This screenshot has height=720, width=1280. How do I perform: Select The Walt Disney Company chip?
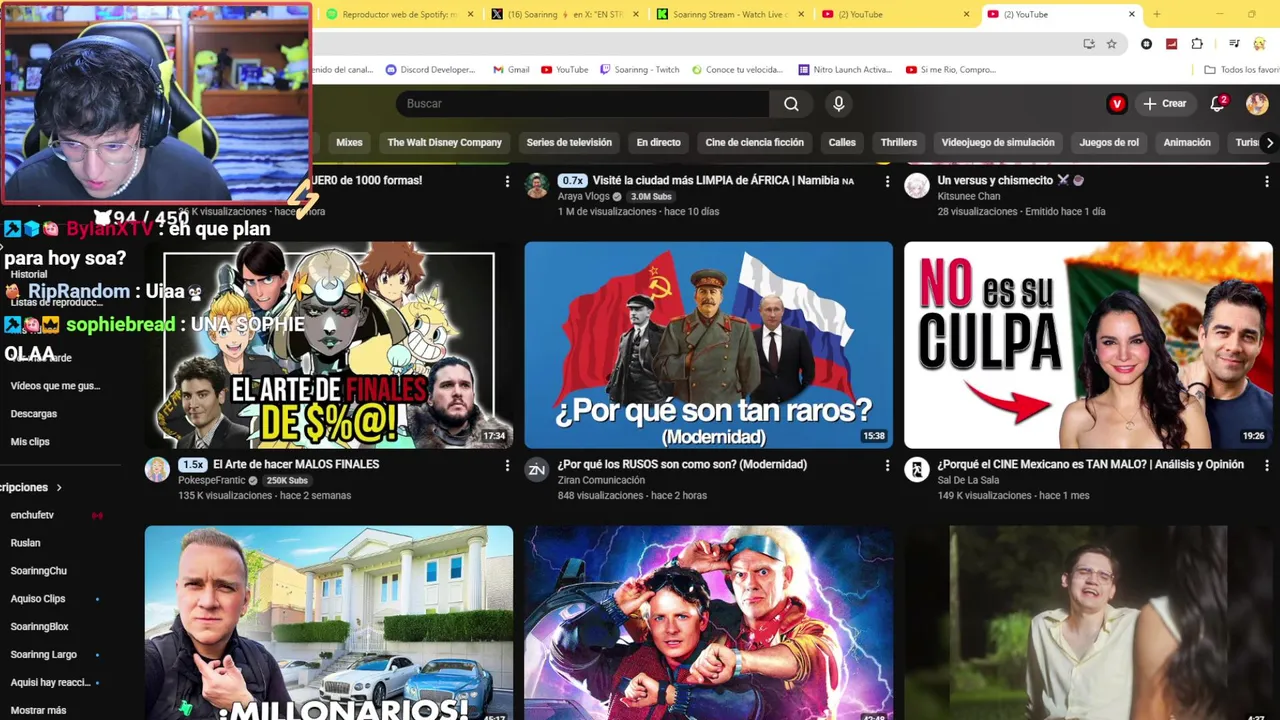point(444,142)
